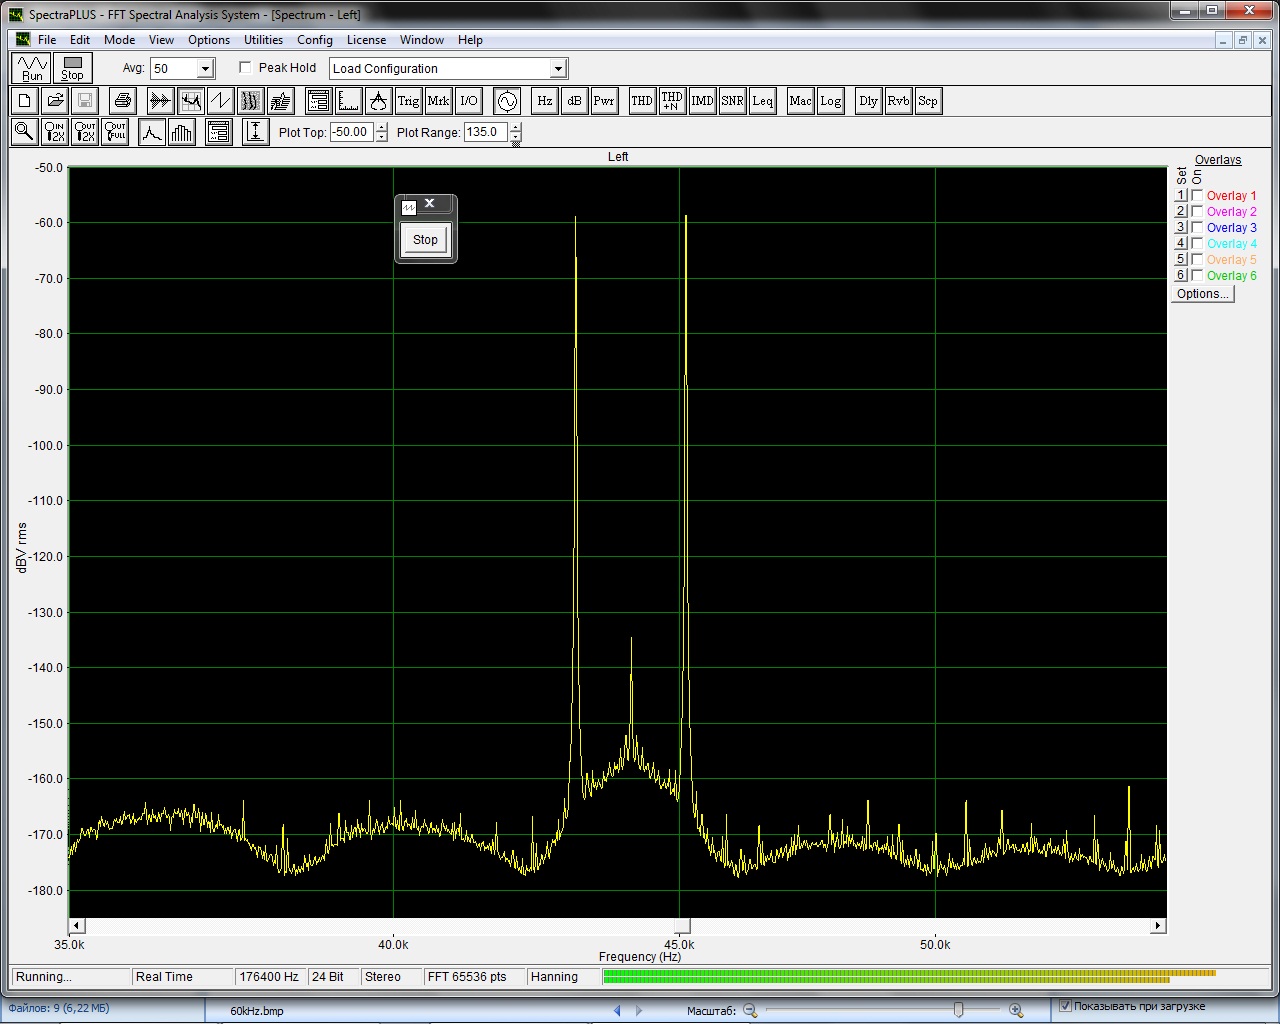Image resolution: width=1280 pixels, height=1024 pixels.
Task: Select the bar graph plot icon
Action: (182, 132)
